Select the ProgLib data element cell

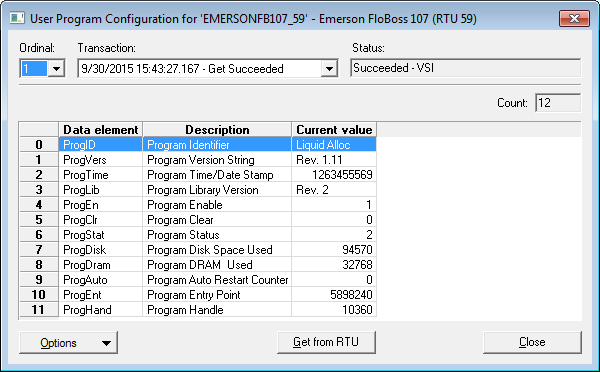tap(101, 190)
